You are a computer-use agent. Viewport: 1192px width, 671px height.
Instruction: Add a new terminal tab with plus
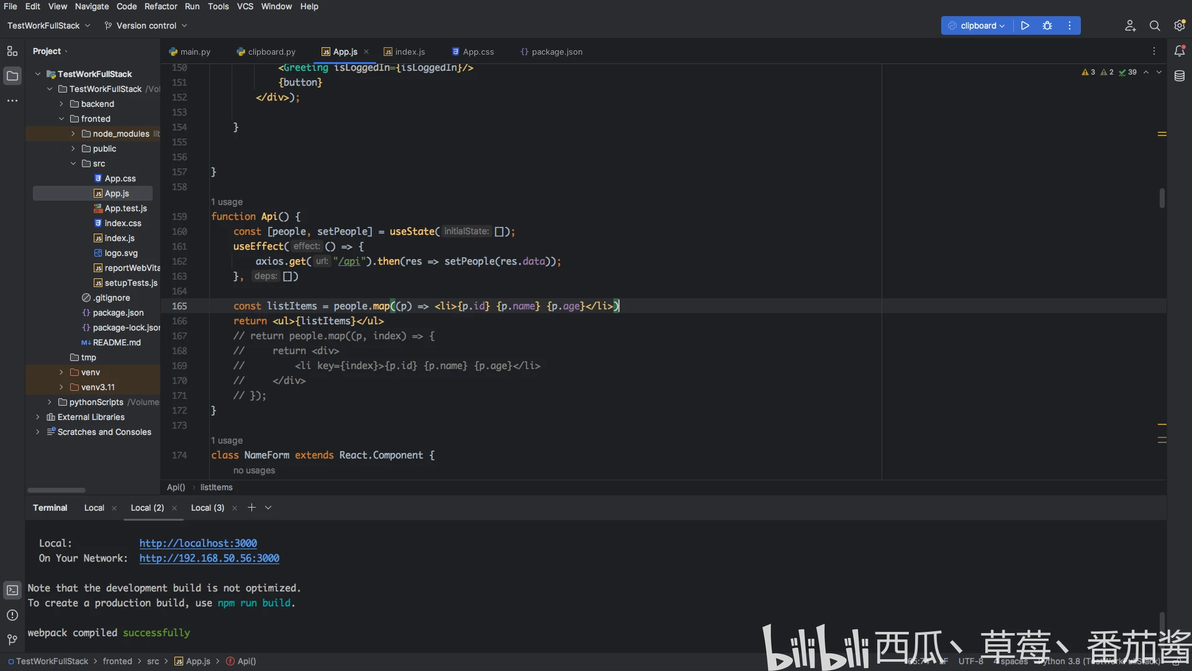tap(252, 508)
